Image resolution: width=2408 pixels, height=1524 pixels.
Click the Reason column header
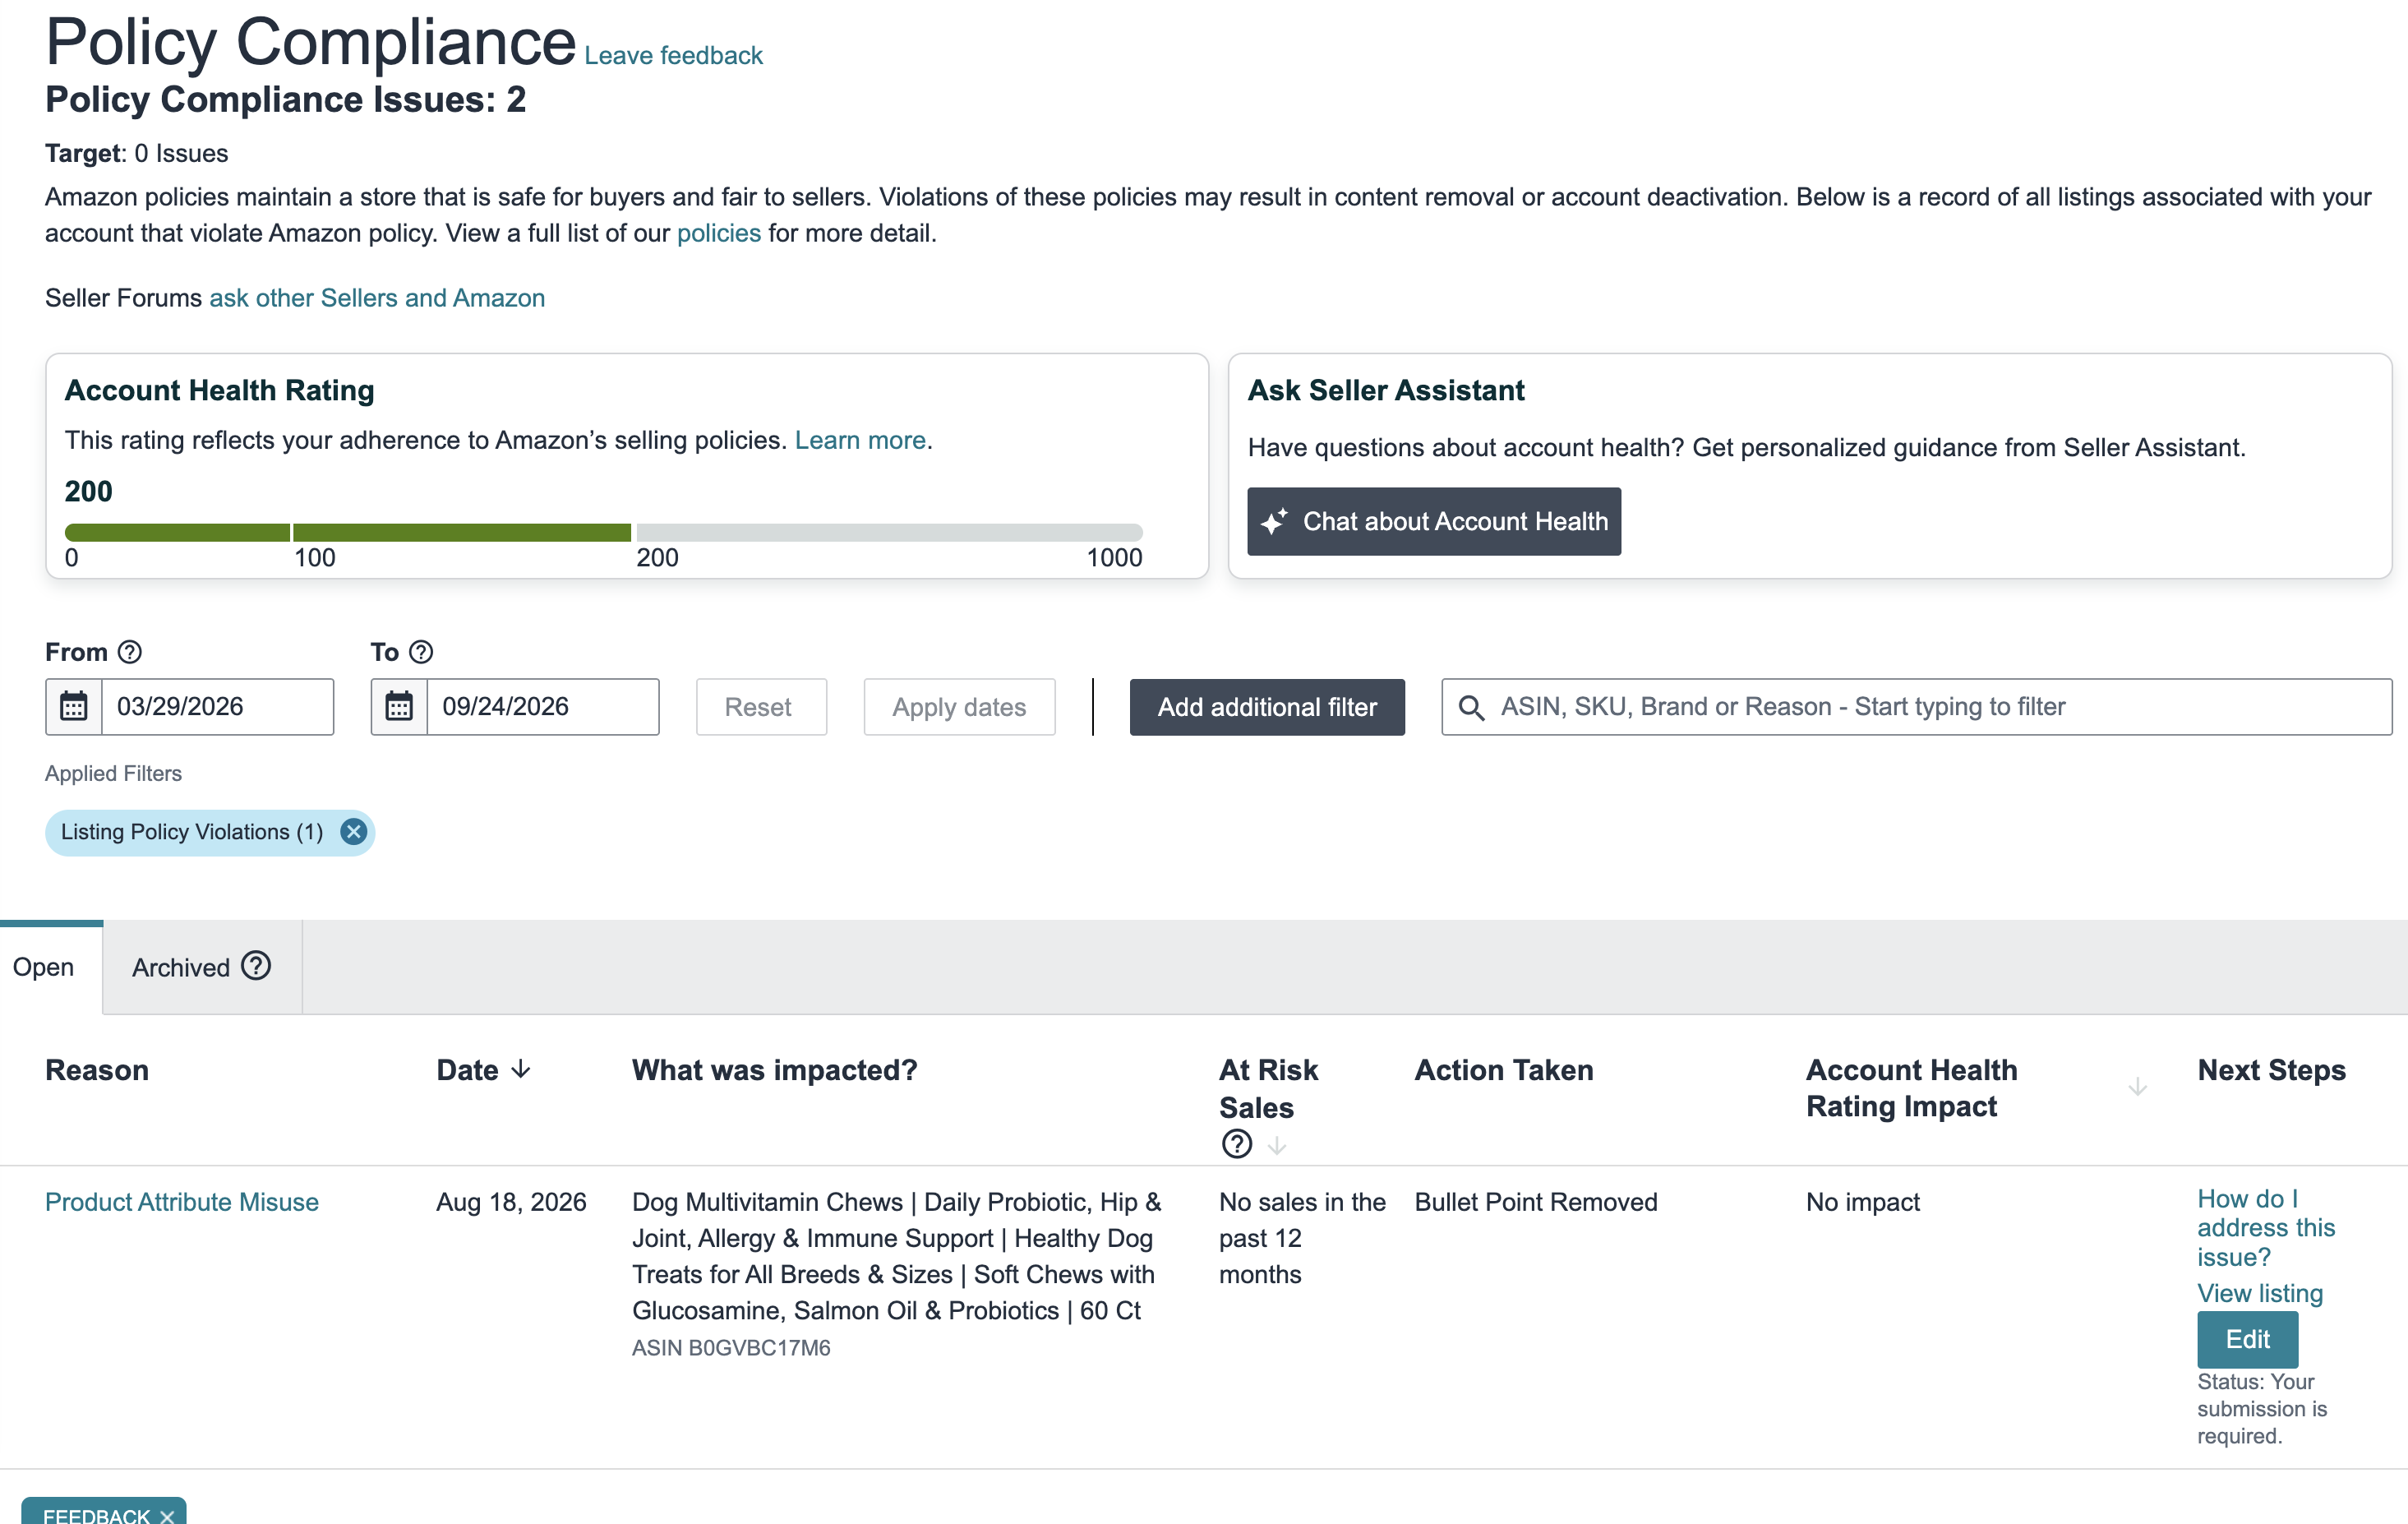pyautogui.click(x=97, y=1070)
